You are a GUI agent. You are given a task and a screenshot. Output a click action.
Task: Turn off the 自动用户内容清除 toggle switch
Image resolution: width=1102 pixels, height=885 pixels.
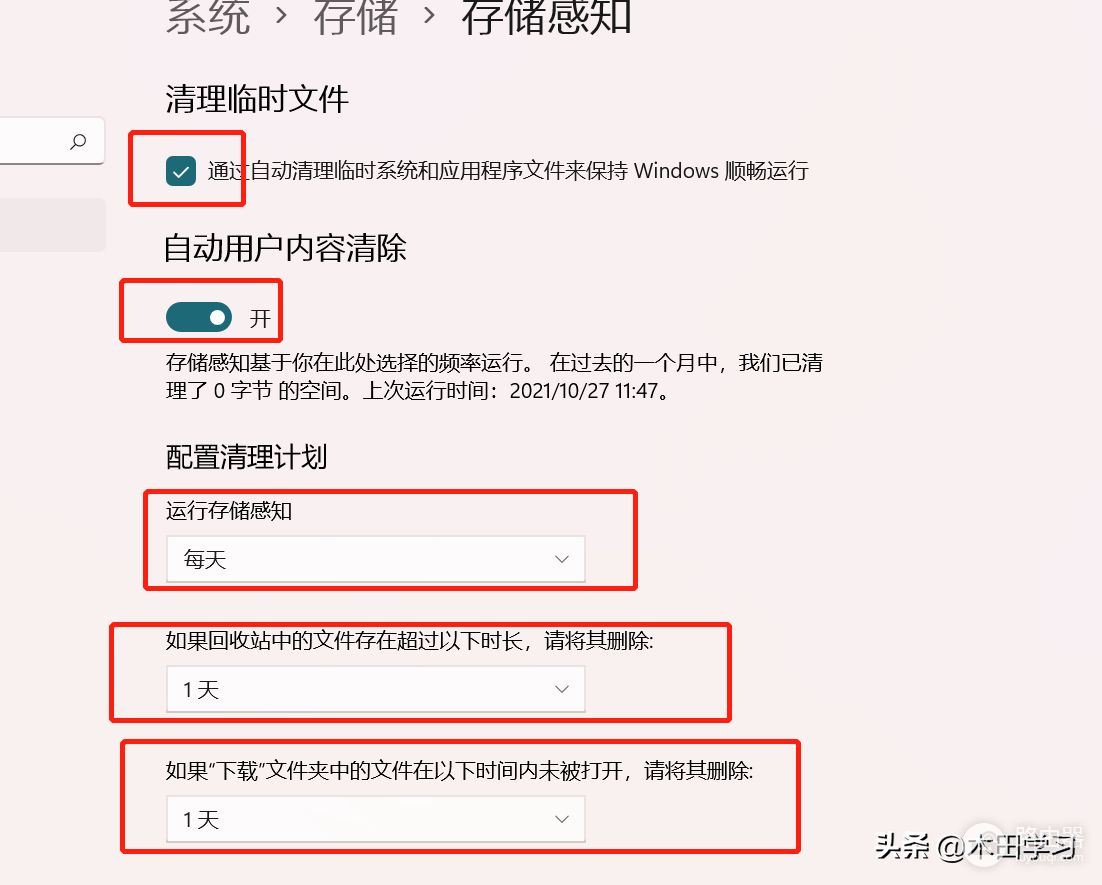coord(199,318)
